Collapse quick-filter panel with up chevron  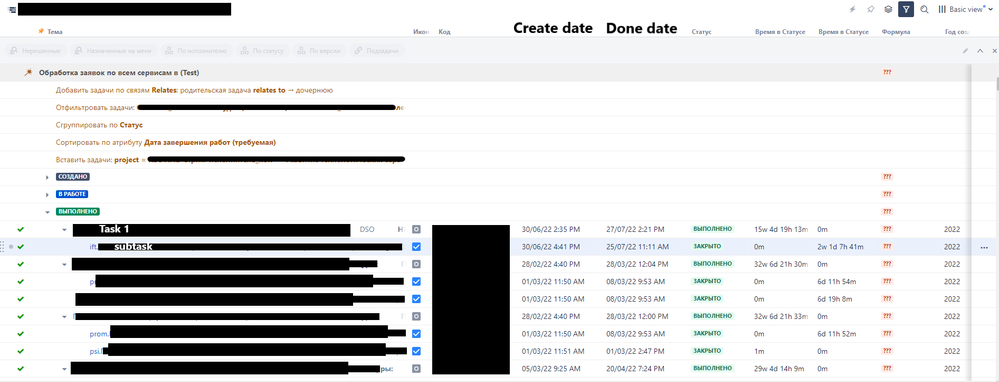[x=980, y=50]
